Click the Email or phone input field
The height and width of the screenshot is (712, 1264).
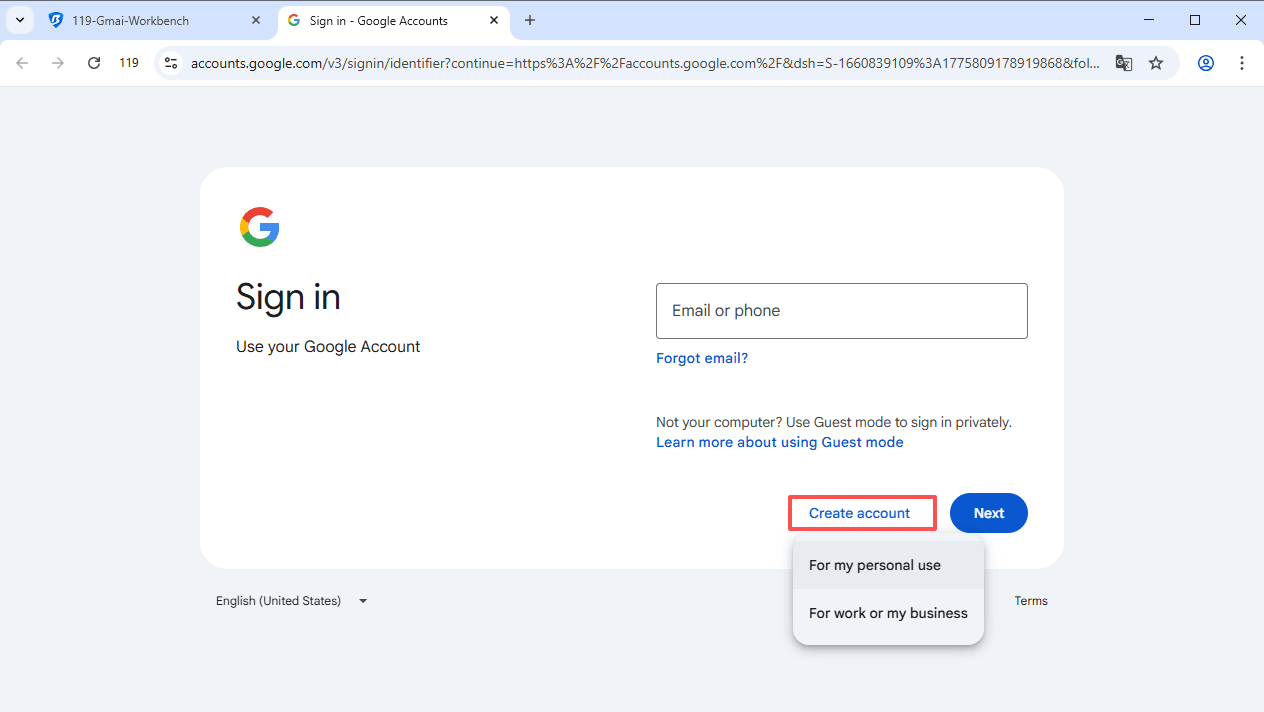click(x=841, y=310)
